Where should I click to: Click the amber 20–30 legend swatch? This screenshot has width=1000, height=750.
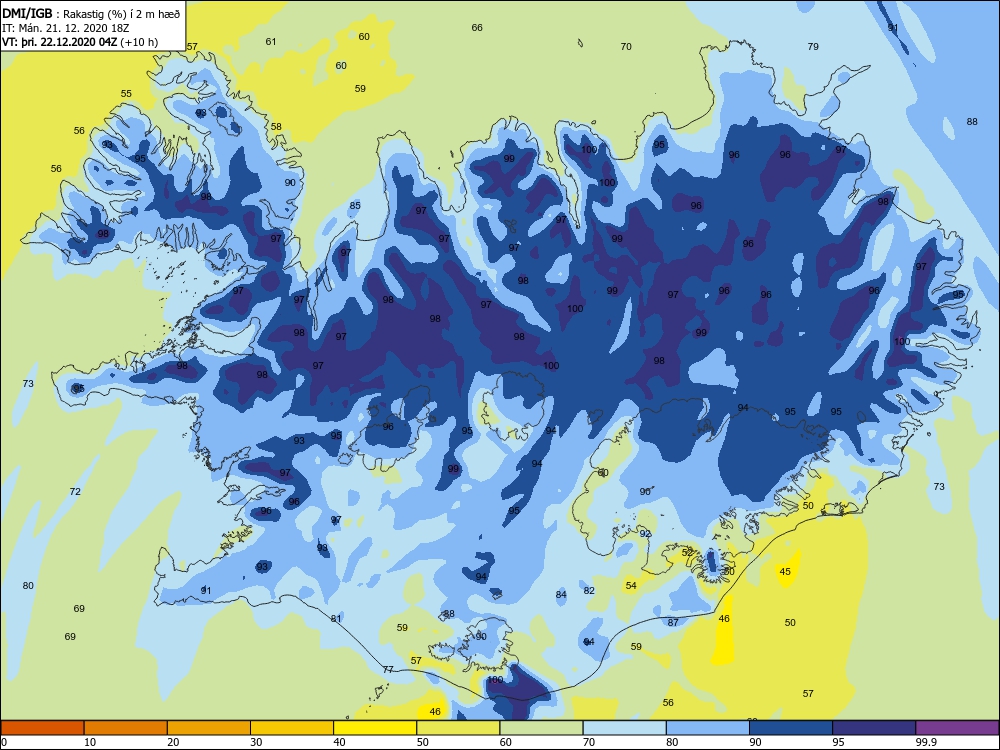point(209,728)
